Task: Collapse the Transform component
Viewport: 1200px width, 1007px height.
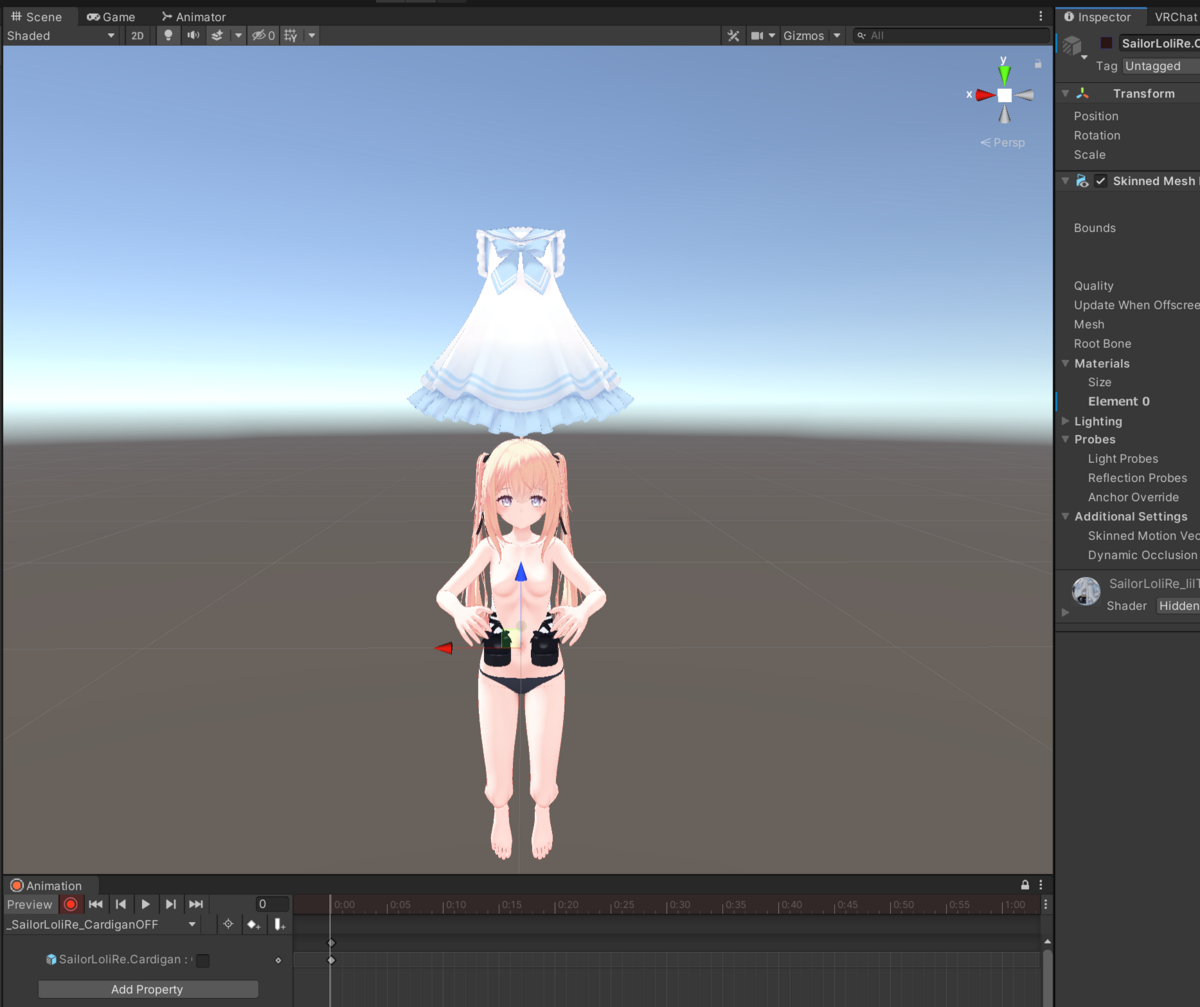Action: (x=1066, y=93)
